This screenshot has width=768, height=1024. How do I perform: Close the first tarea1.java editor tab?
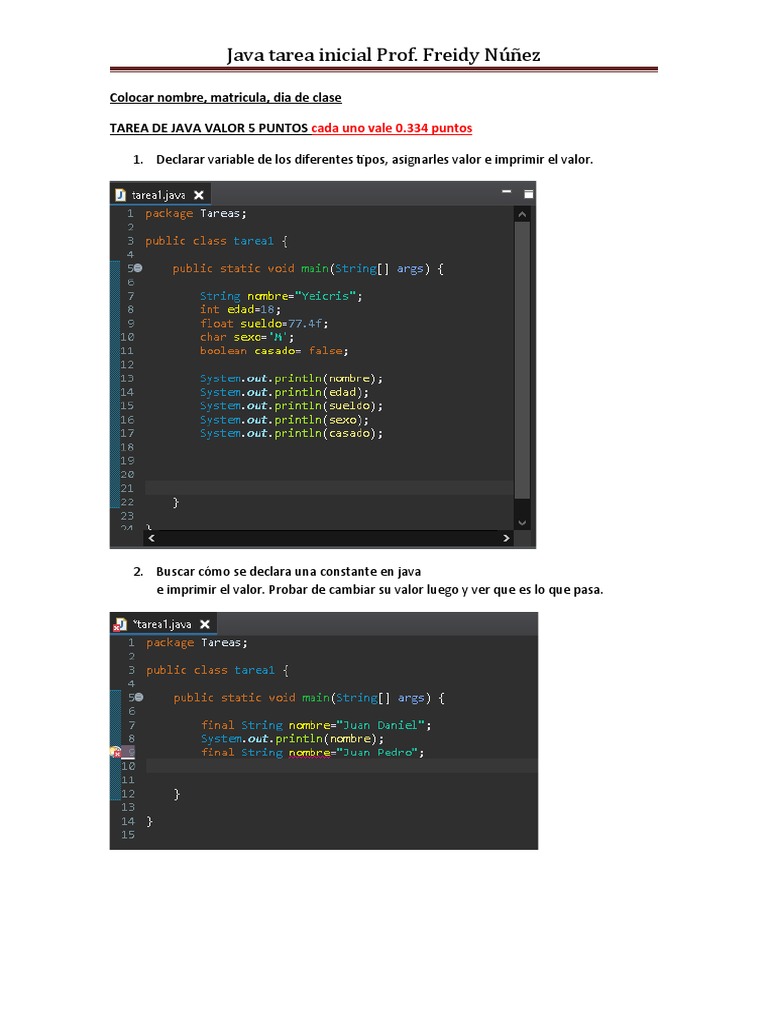click(199, 195)
